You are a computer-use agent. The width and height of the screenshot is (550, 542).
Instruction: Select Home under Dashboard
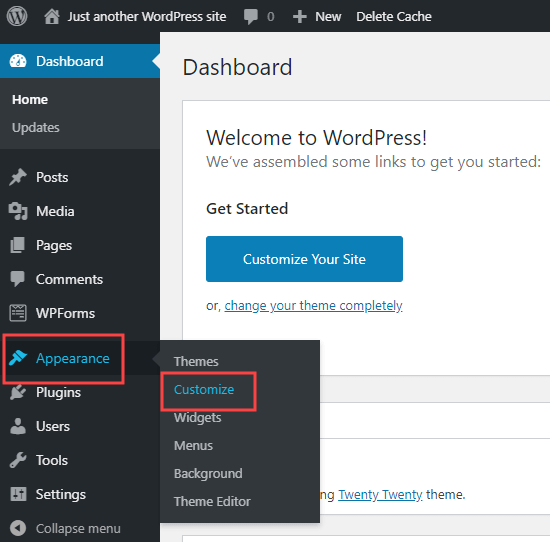coord(30,100)
